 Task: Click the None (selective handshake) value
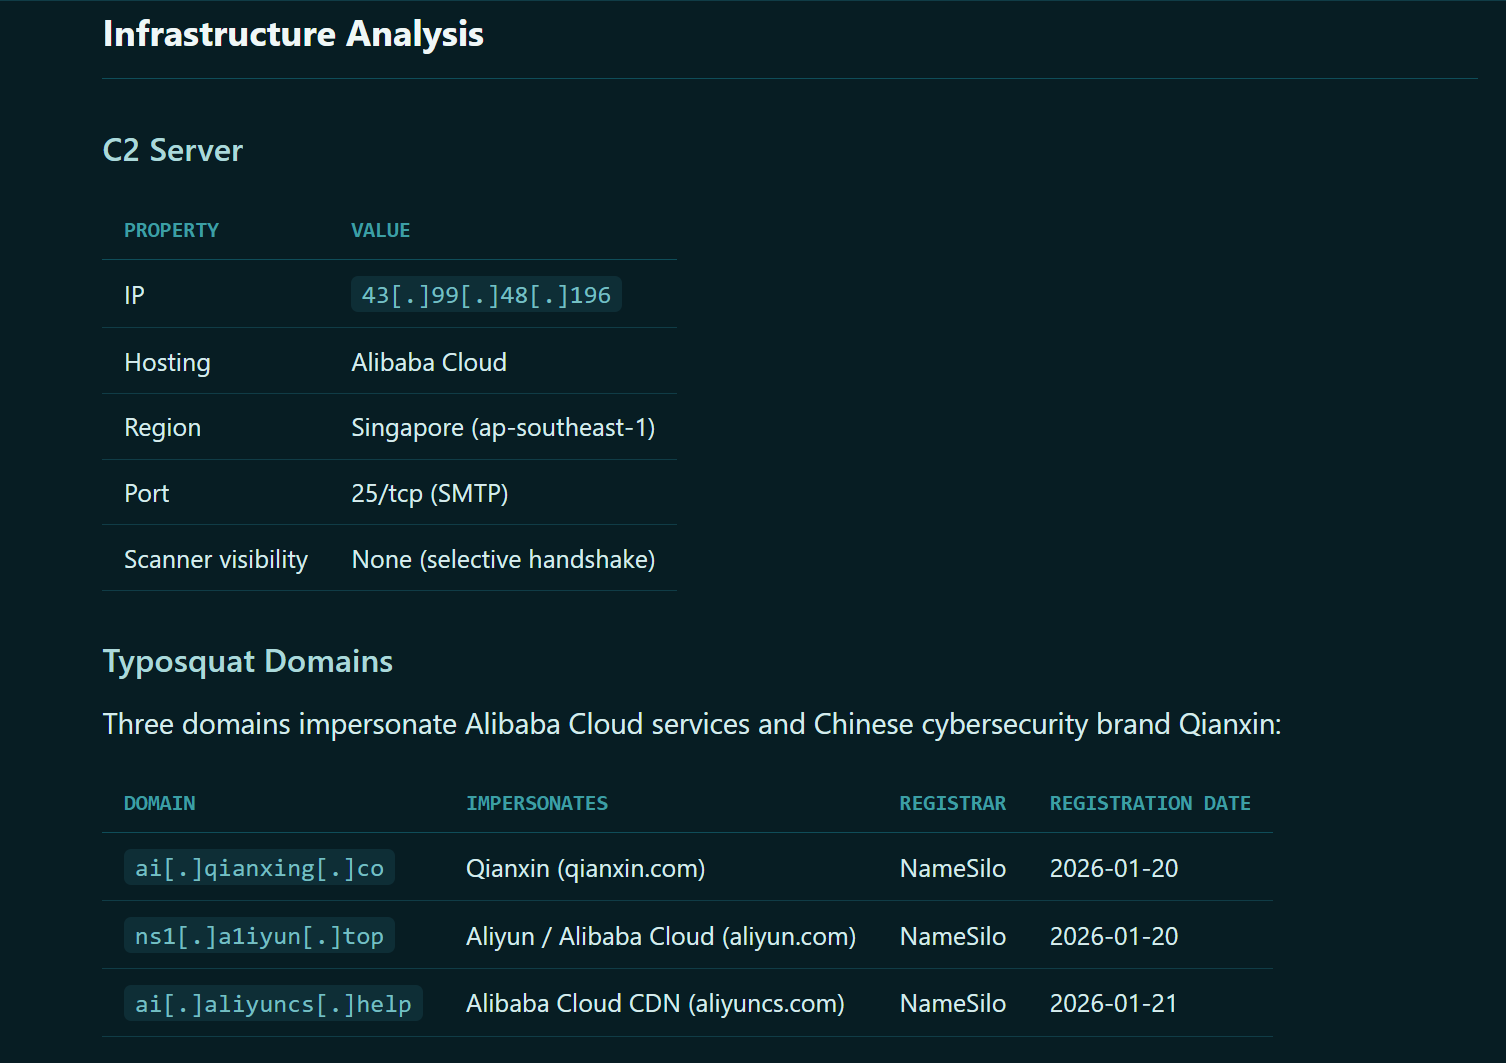coord(503,559)
